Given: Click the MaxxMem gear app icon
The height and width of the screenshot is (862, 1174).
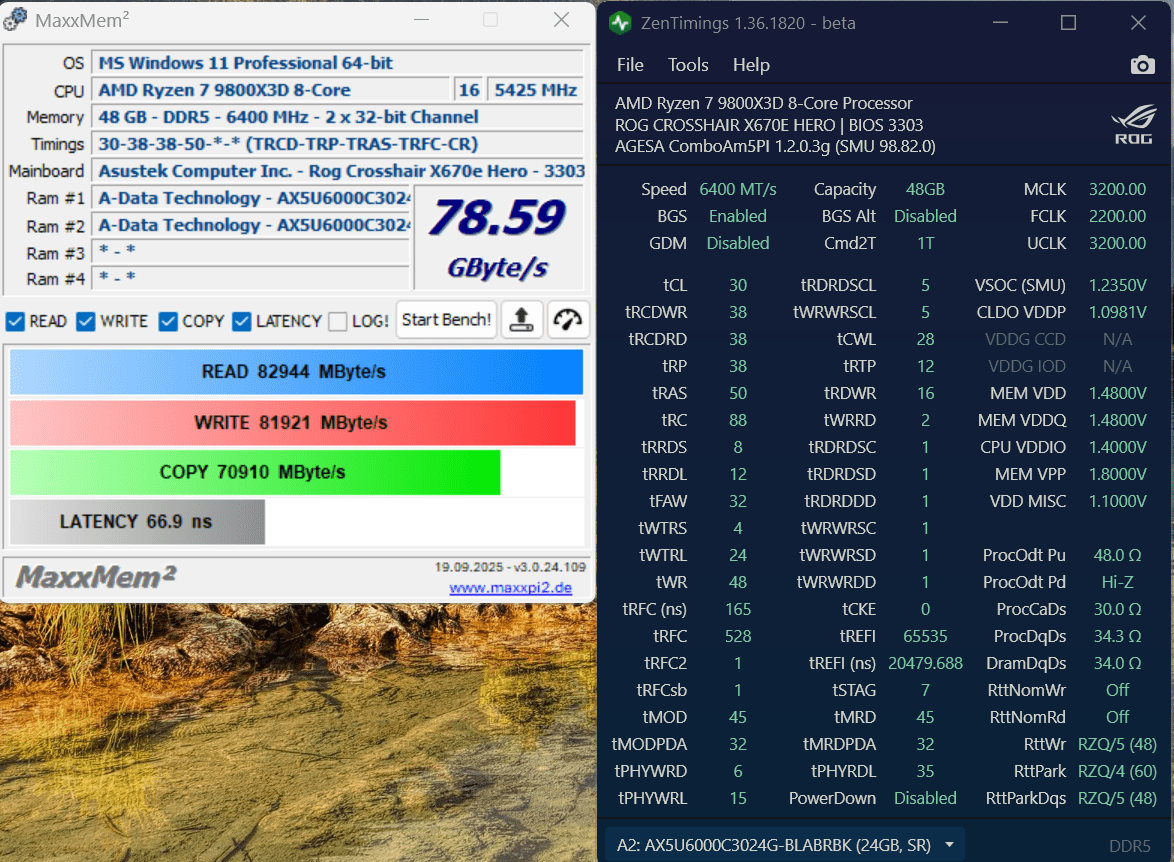Looking at the screenshot, I should [x=15, y=19].
